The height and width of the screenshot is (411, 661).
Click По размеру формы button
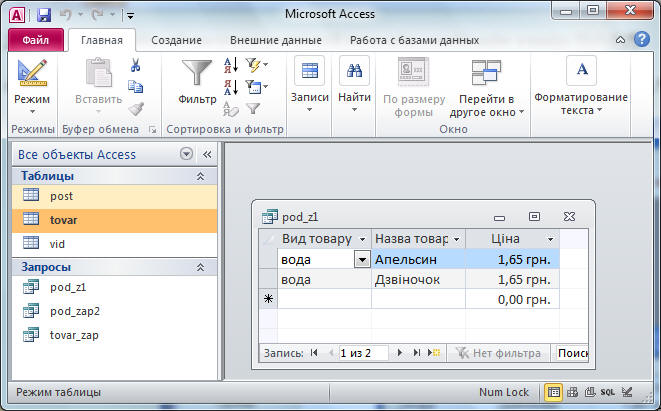click(x=414, y=89)
